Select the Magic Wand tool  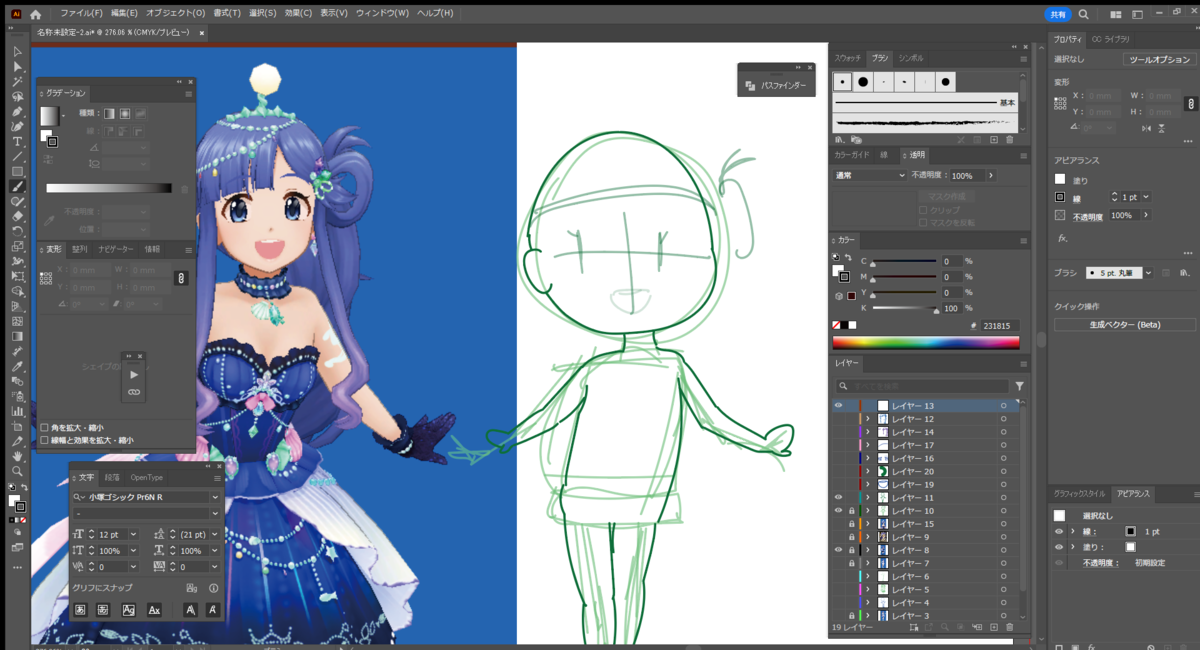[x=18, y=82]
